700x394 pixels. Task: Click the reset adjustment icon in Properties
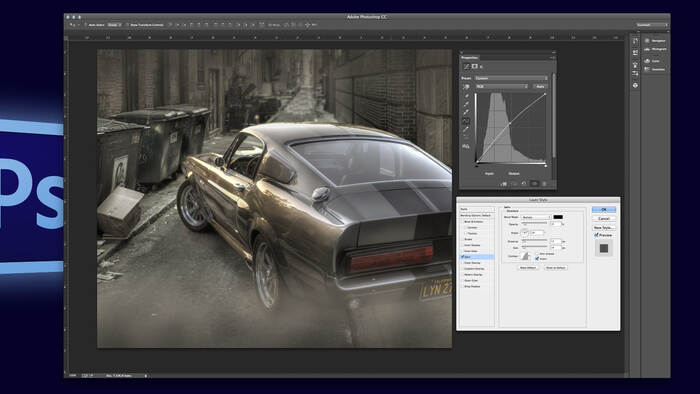524,183
